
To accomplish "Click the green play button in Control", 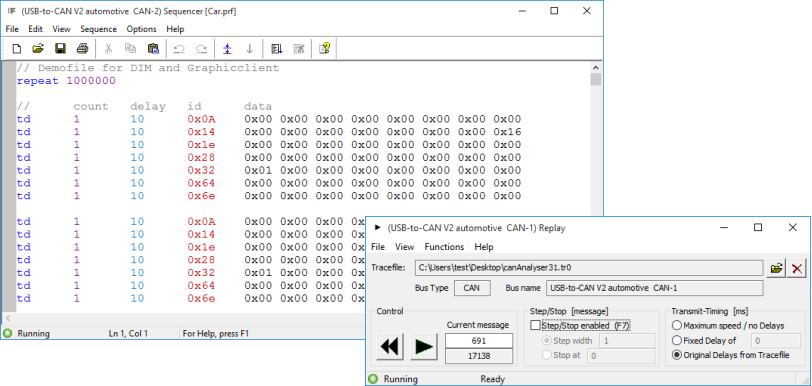I will [x=424, y=346].
